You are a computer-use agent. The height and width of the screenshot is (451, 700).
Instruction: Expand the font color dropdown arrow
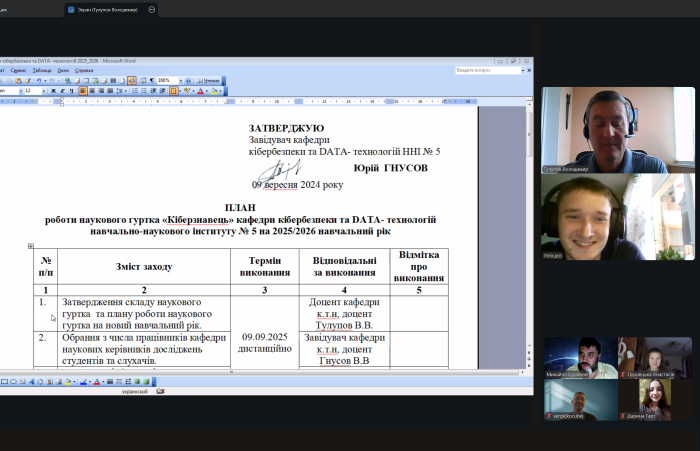[x=207, y=91]
